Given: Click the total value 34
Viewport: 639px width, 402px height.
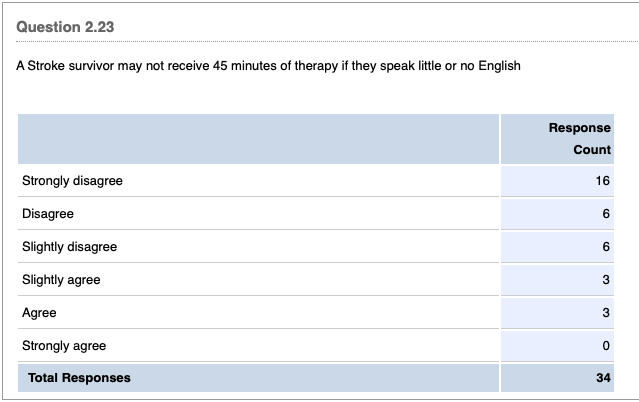Looking at the screenshot, I should point(602,378).
